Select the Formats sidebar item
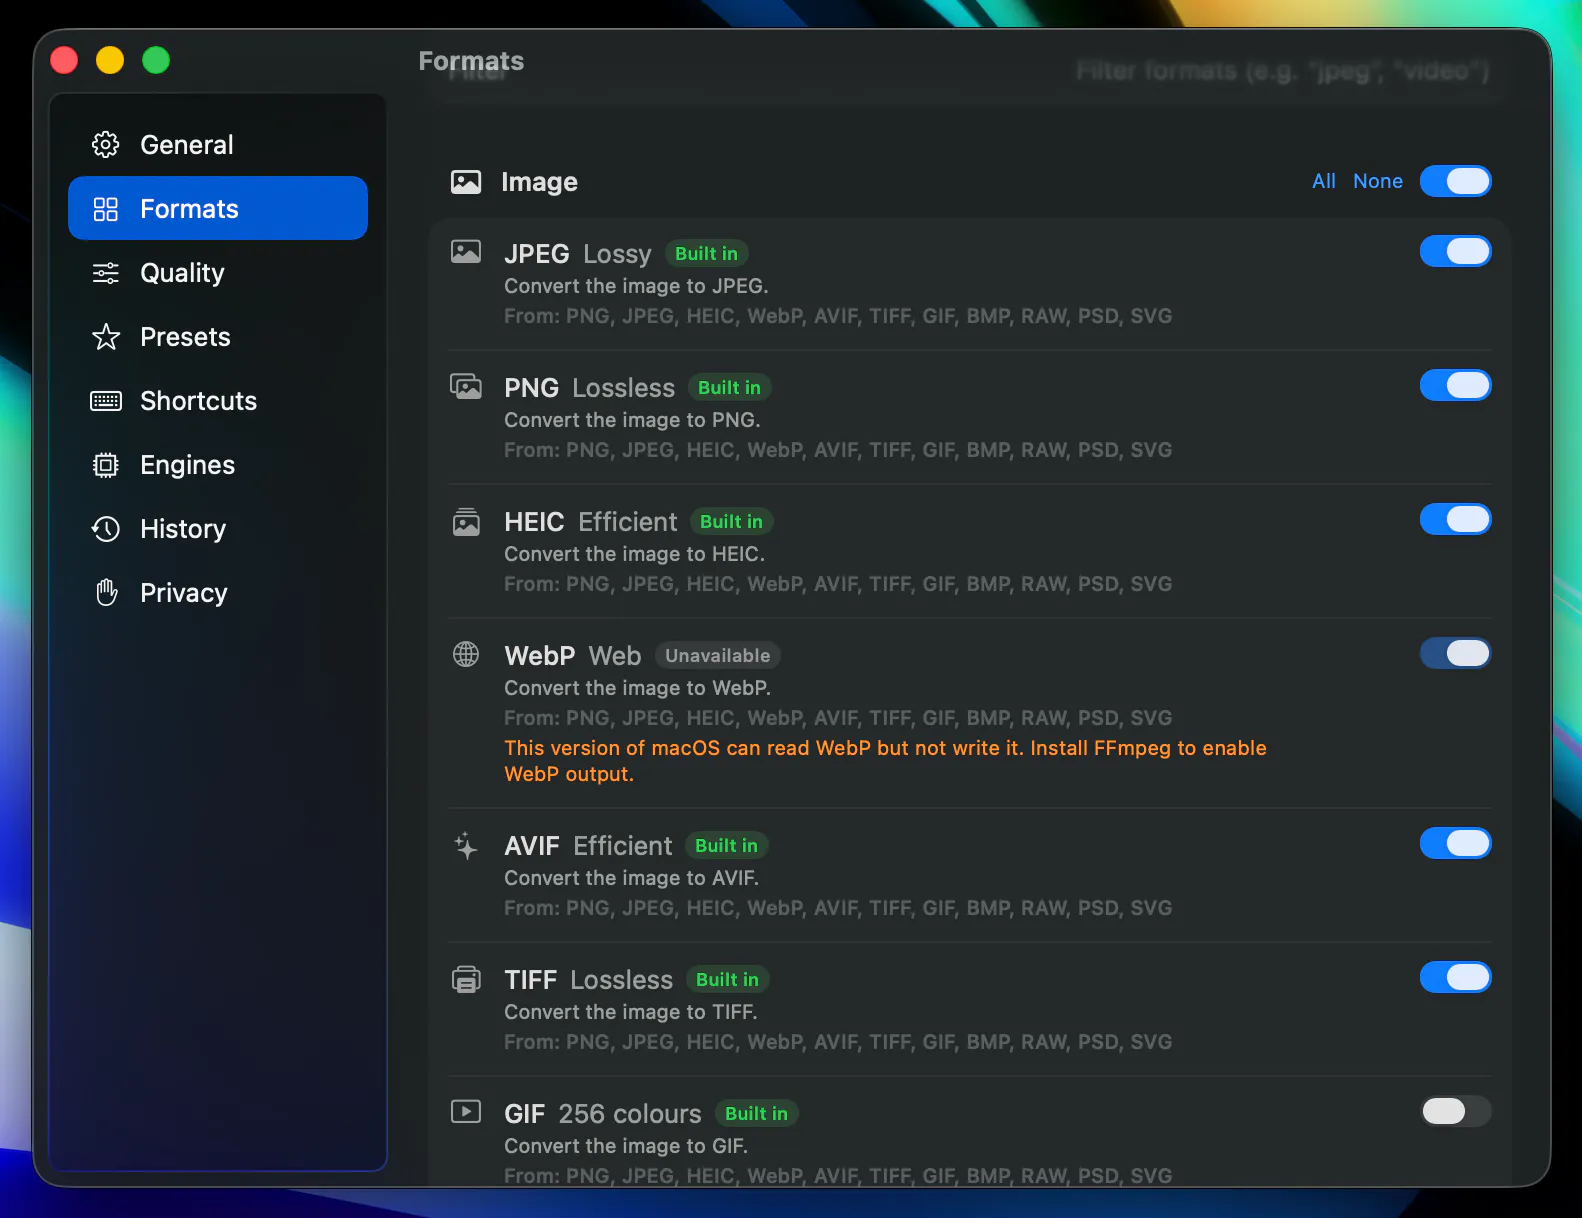Screen dimensions: 1582x1218 [218, 209]
